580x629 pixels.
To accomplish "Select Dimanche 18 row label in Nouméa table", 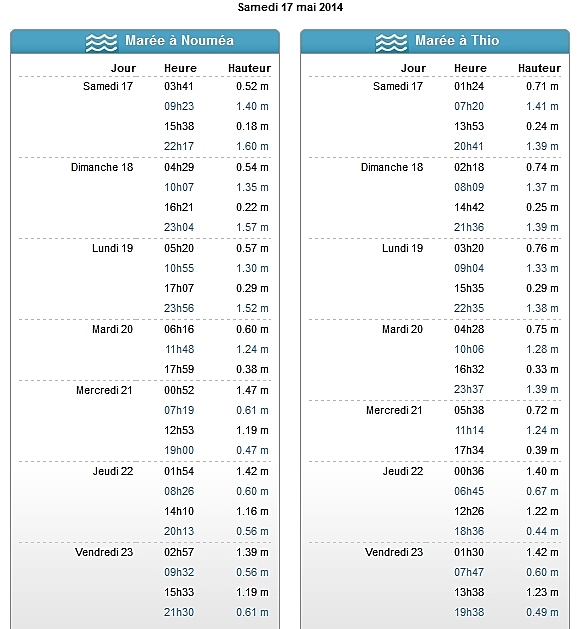I will [102, 167].
